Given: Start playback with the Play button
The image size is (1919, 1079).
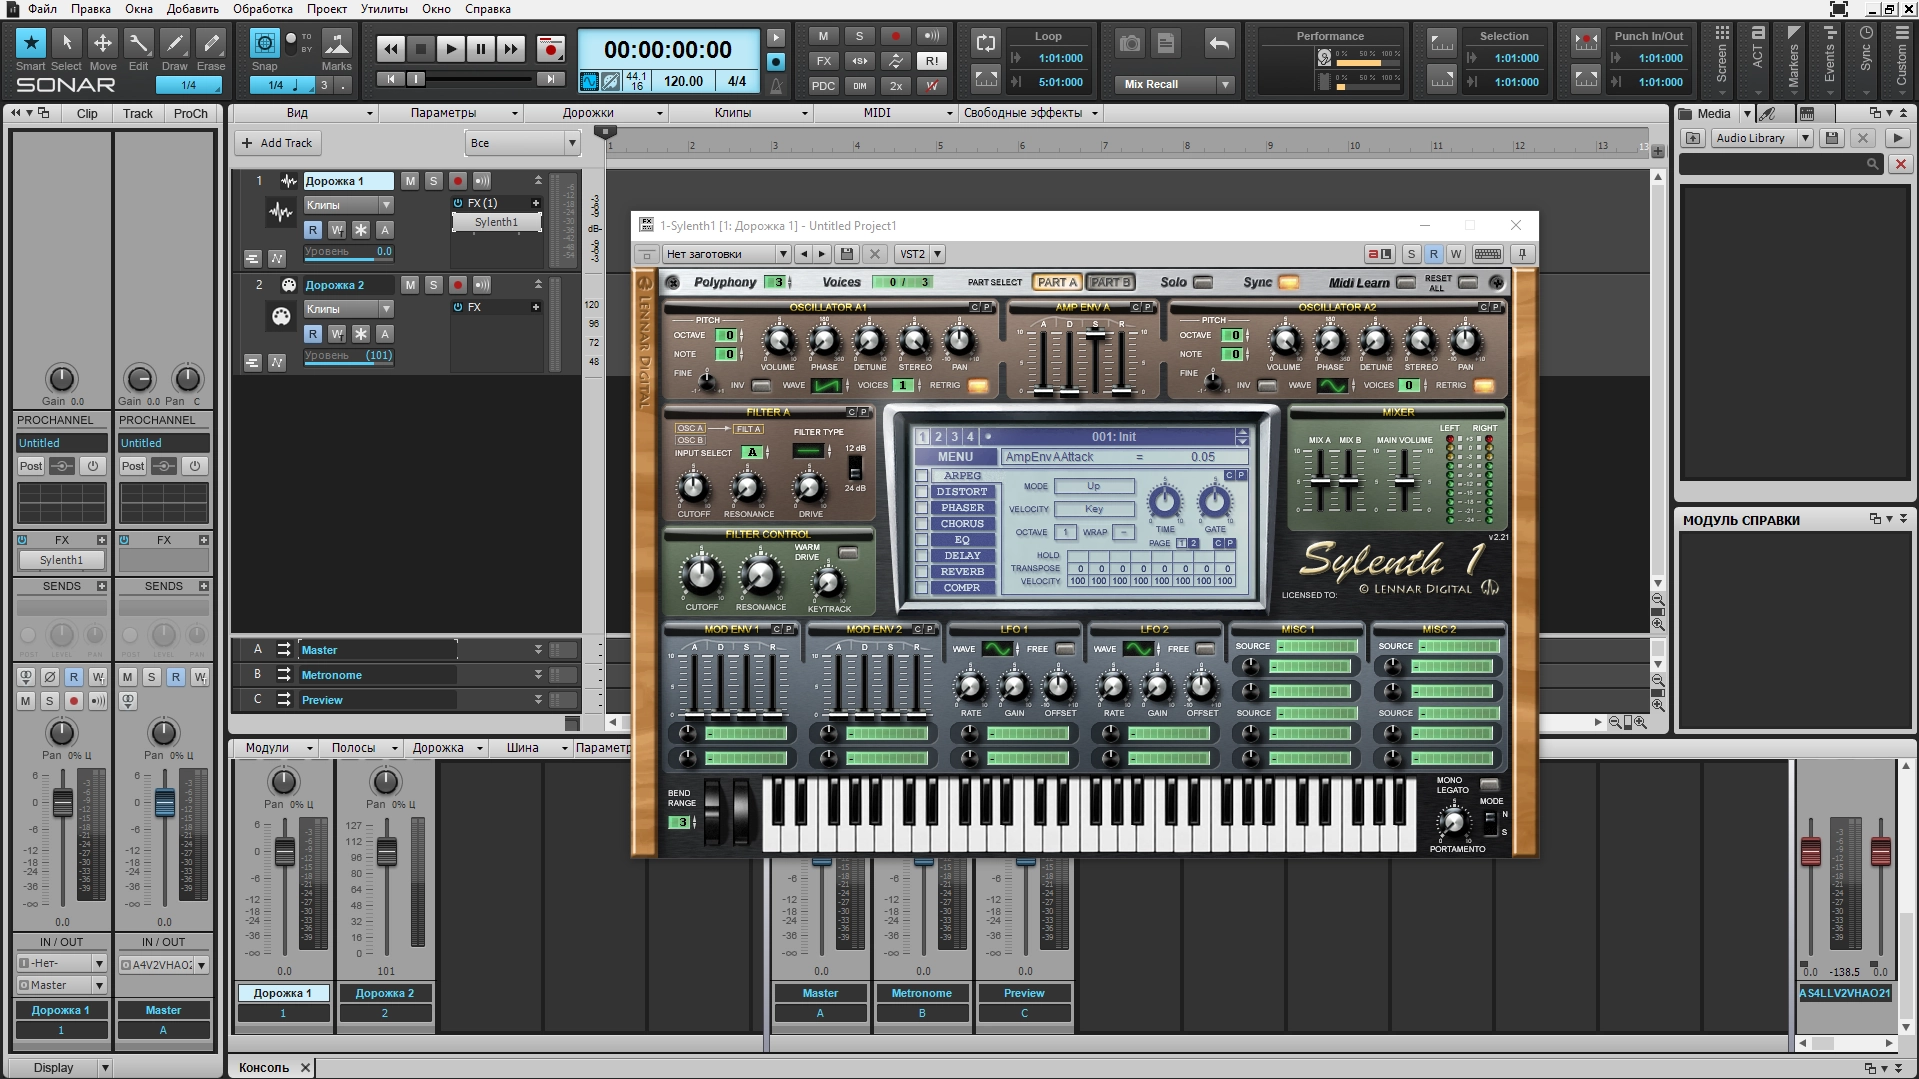Looking at the screenshot, I should pyautogui.click(x=451, y=48).
